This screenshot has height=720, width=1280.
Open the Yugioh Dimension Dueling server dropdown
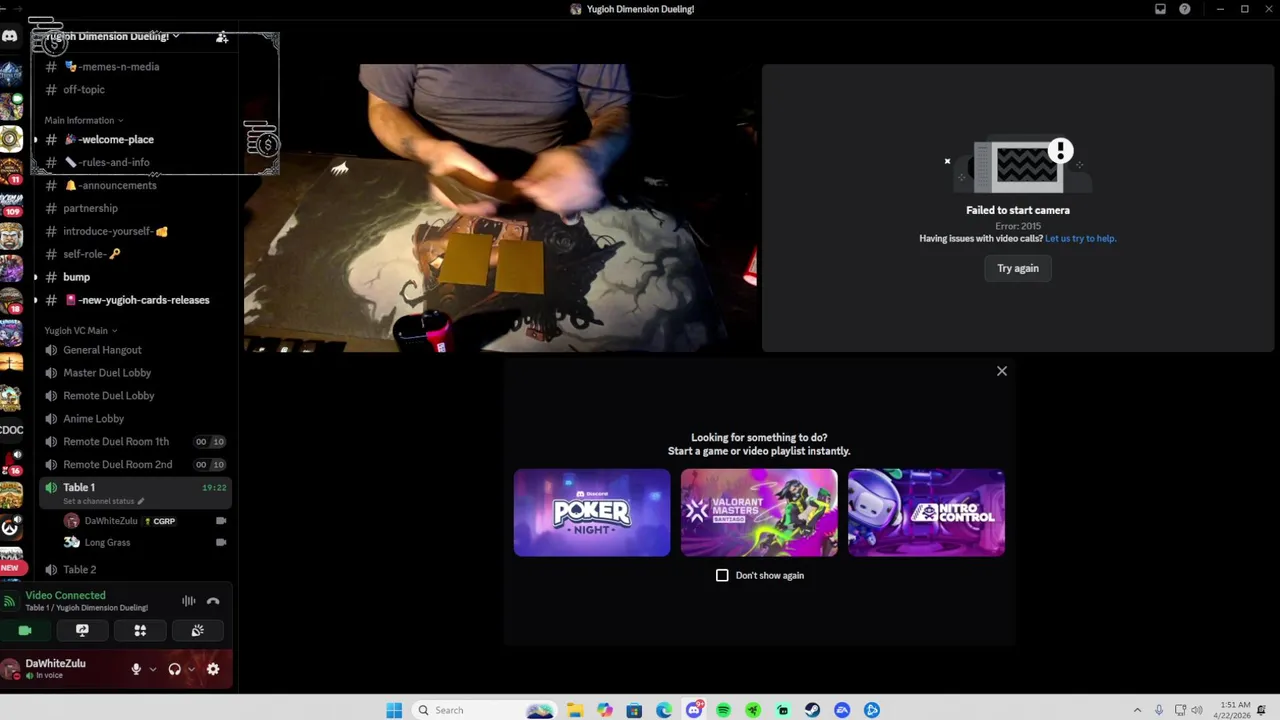[x=110, y=36]
